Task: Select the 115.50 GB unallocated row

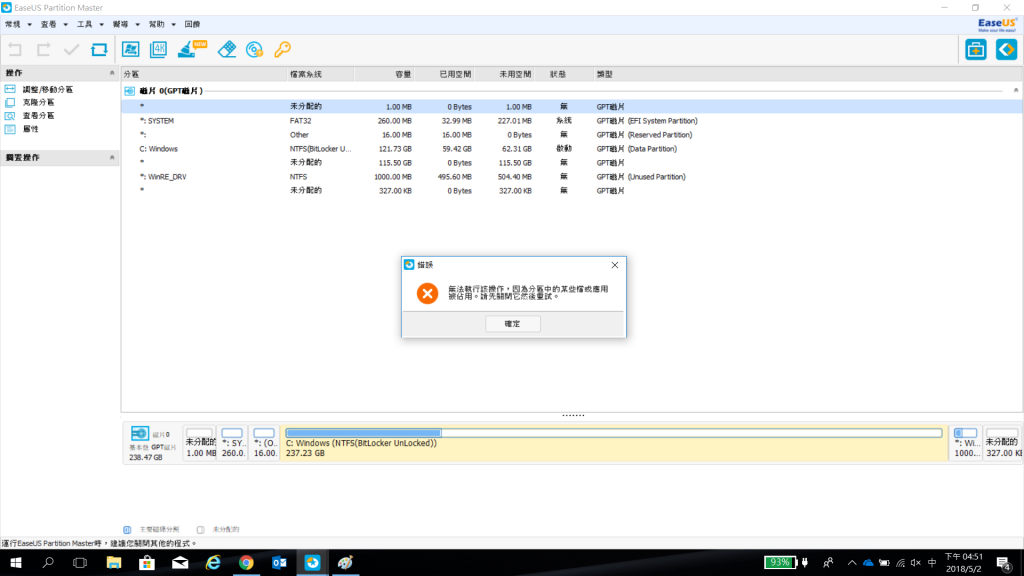Action: [x=571, y=163]
